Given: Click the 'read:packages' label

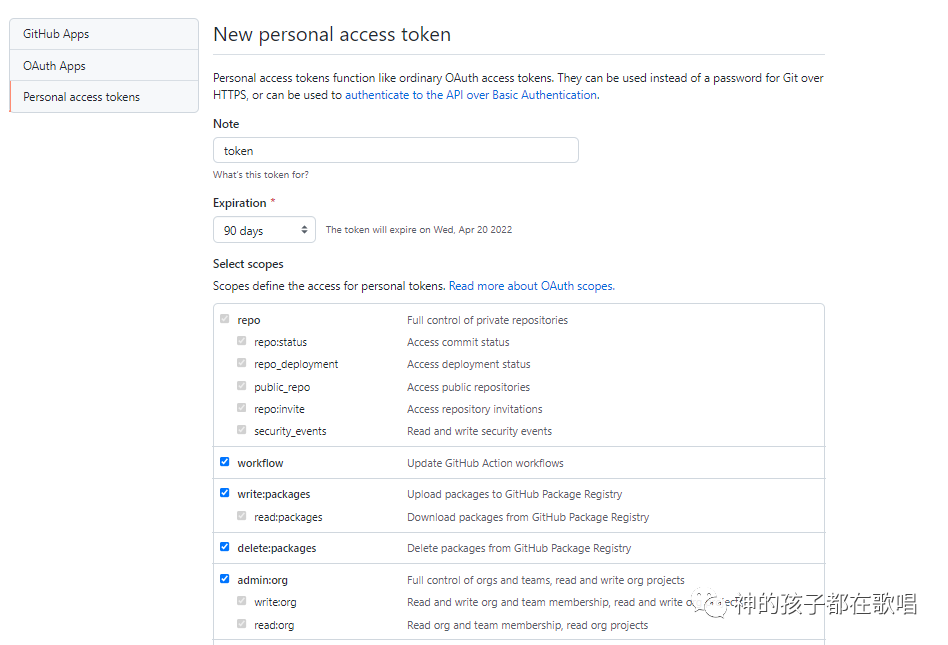Looking at the screenshot, I should pyautogui.click(x=288, y=517).
